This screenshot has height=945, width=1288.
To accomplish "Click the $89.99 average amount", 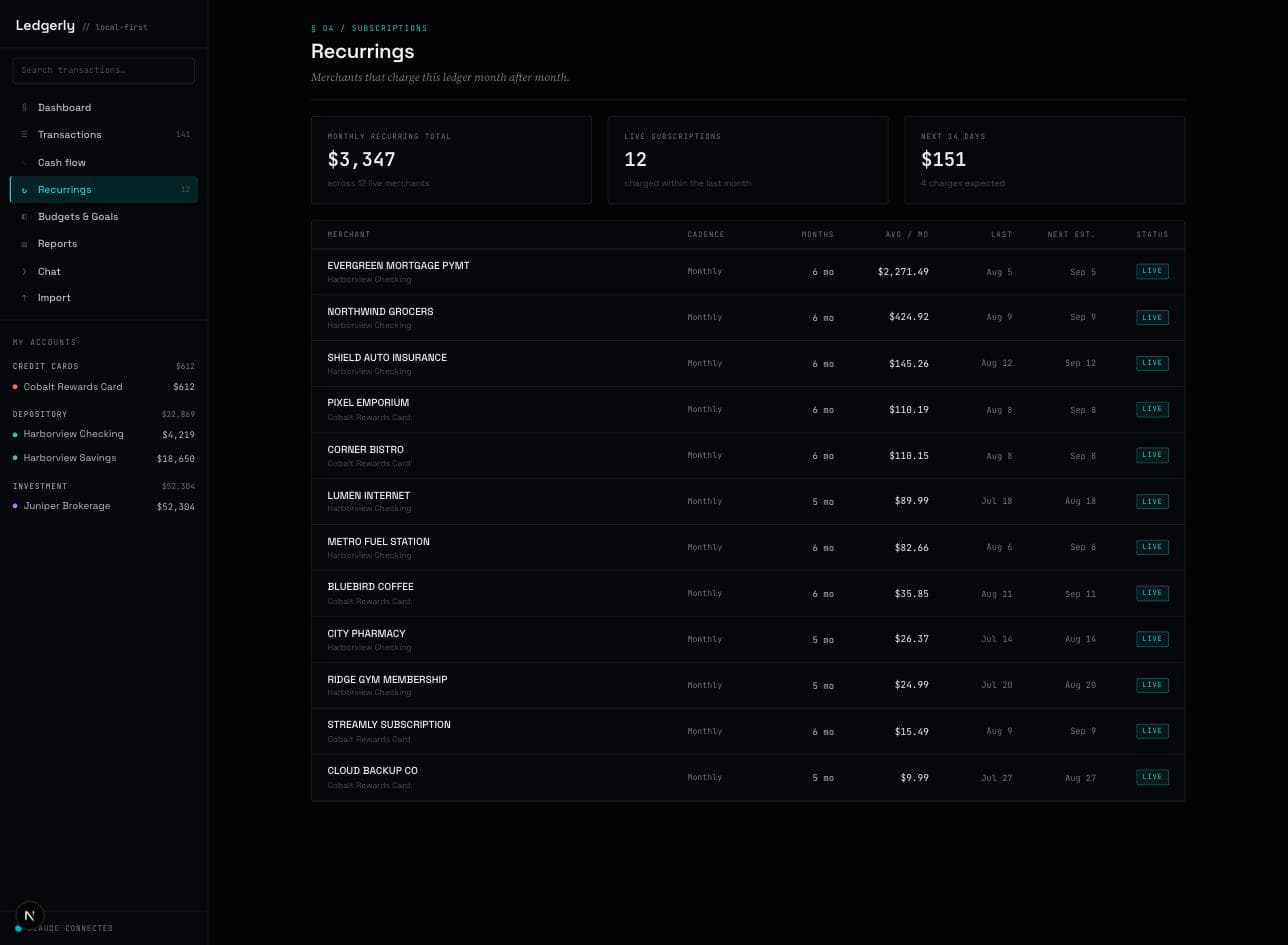I will coord(912,501).
